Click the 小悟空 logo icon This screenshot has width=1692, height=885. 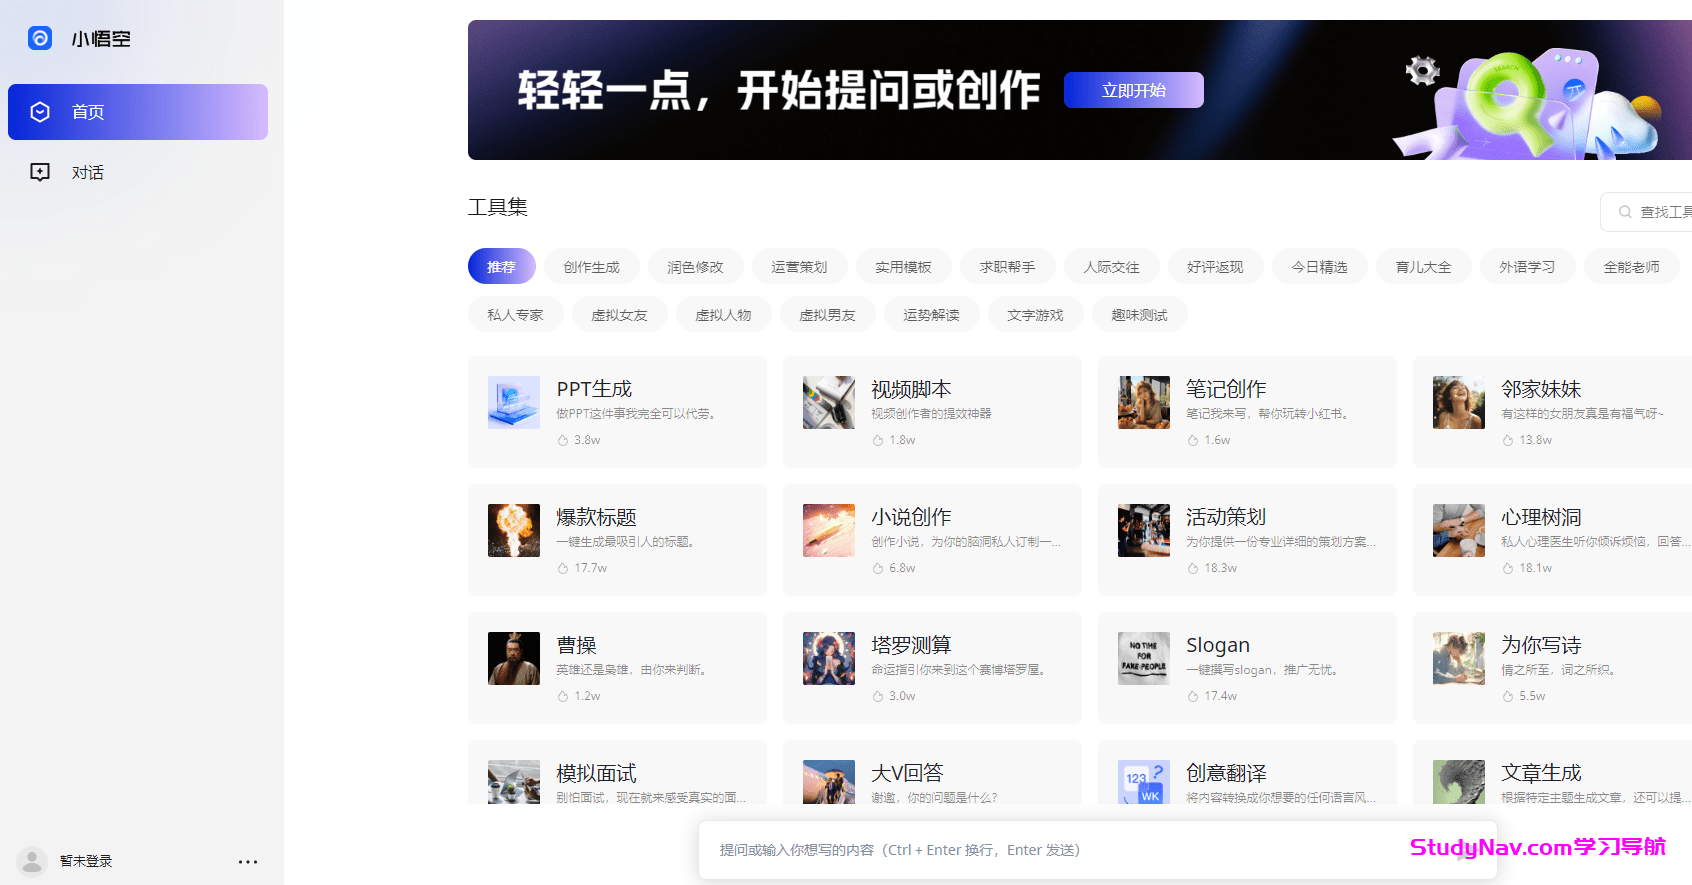tap(40, 39)
